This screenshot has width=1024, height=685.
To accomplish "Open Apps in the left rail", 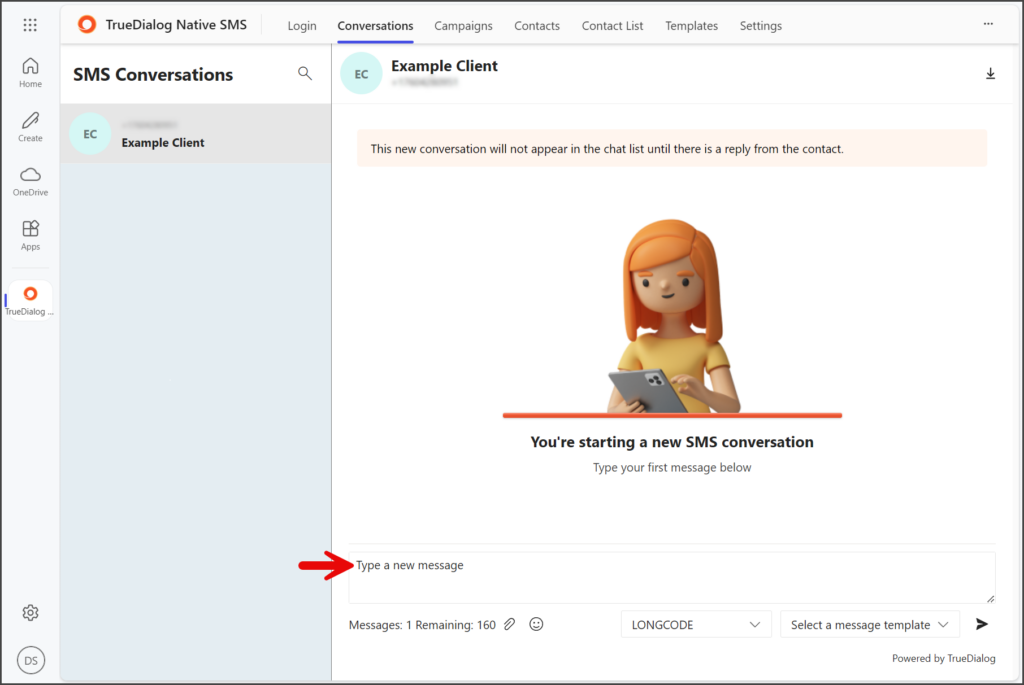I will tap(30, 235).
